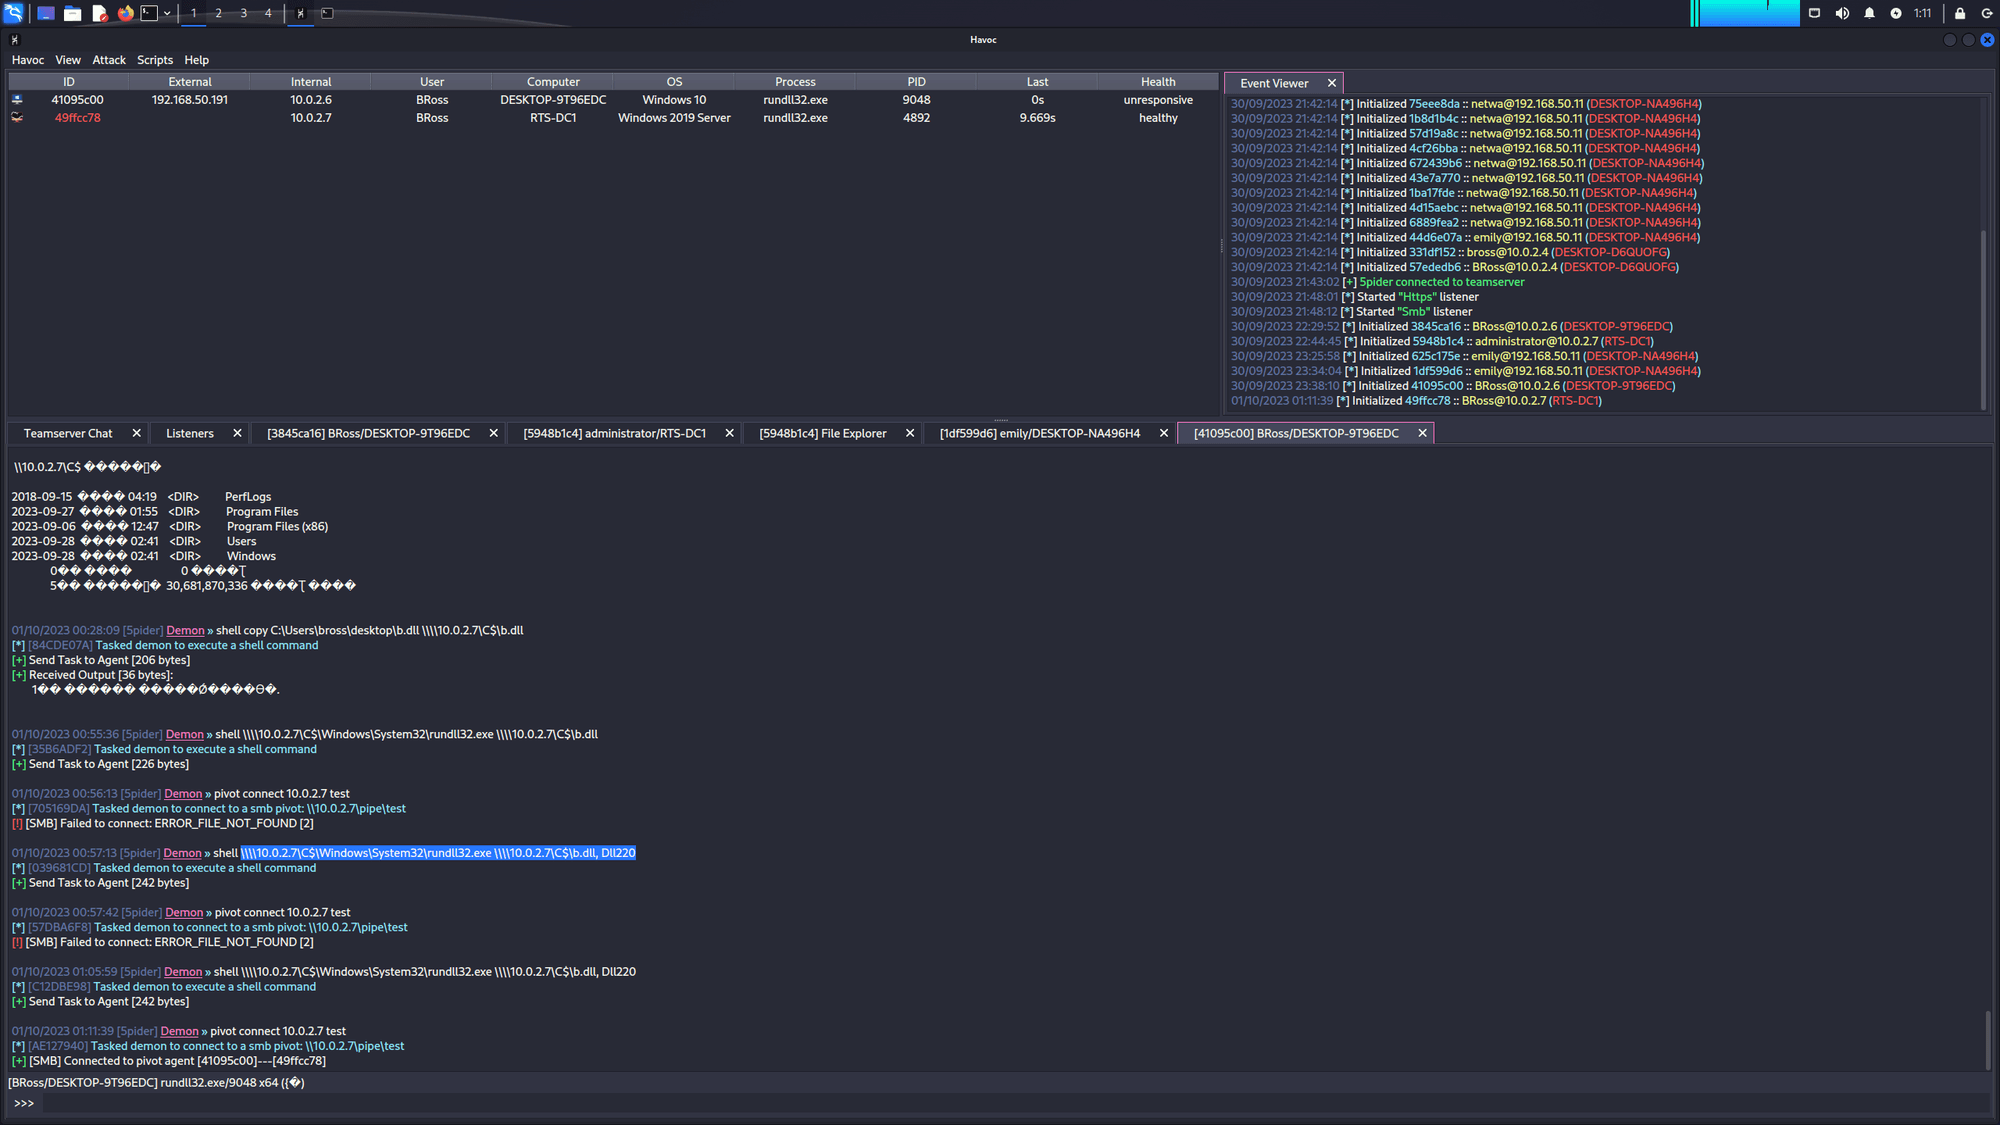
Task: Click the highlighted rundll32.exe shell command text
Action: (x=438, y=853)
